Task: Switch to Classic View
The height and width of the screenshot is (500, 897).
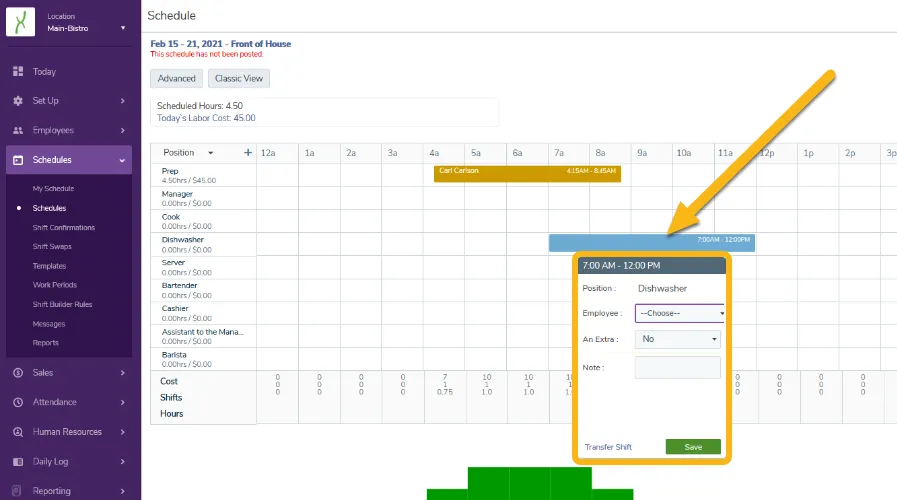Action: (239, 78)
